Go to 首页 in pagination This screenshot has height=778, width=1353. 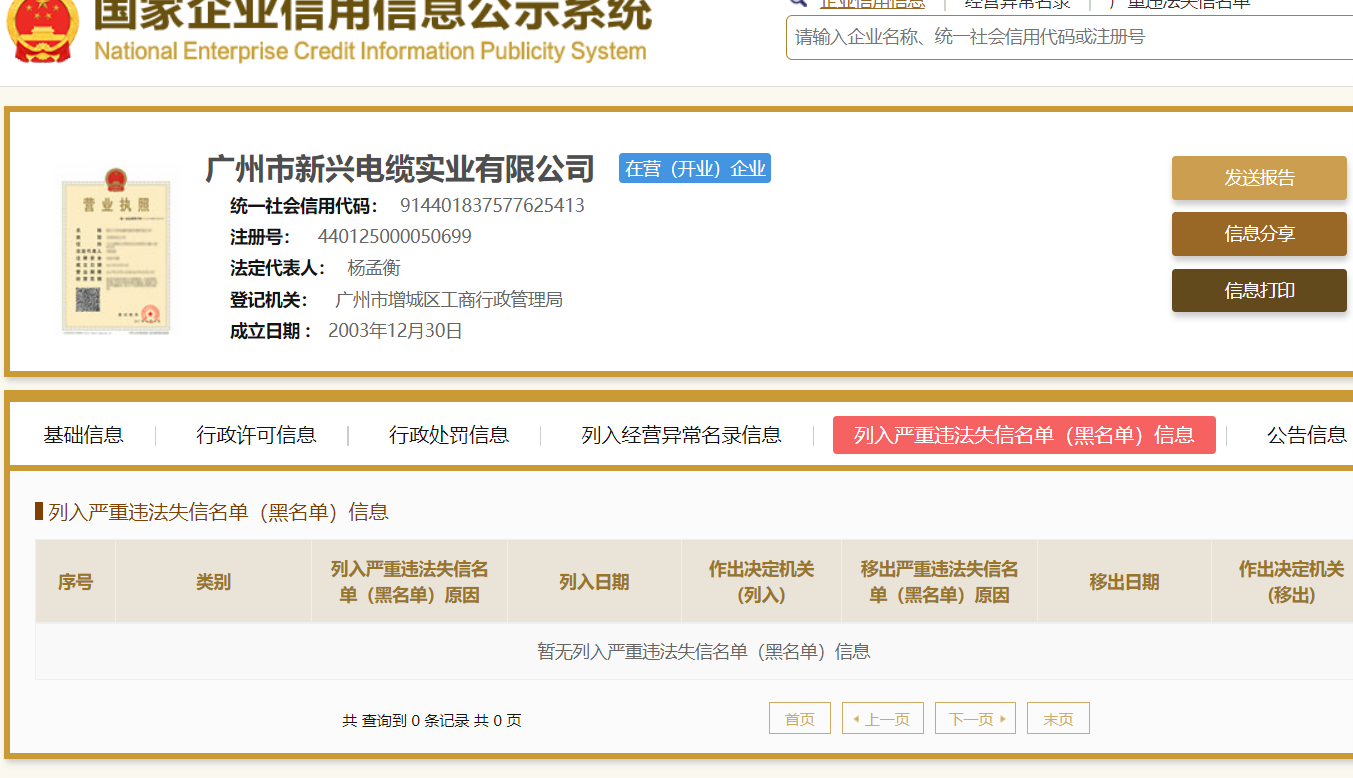tap(800, 718)
